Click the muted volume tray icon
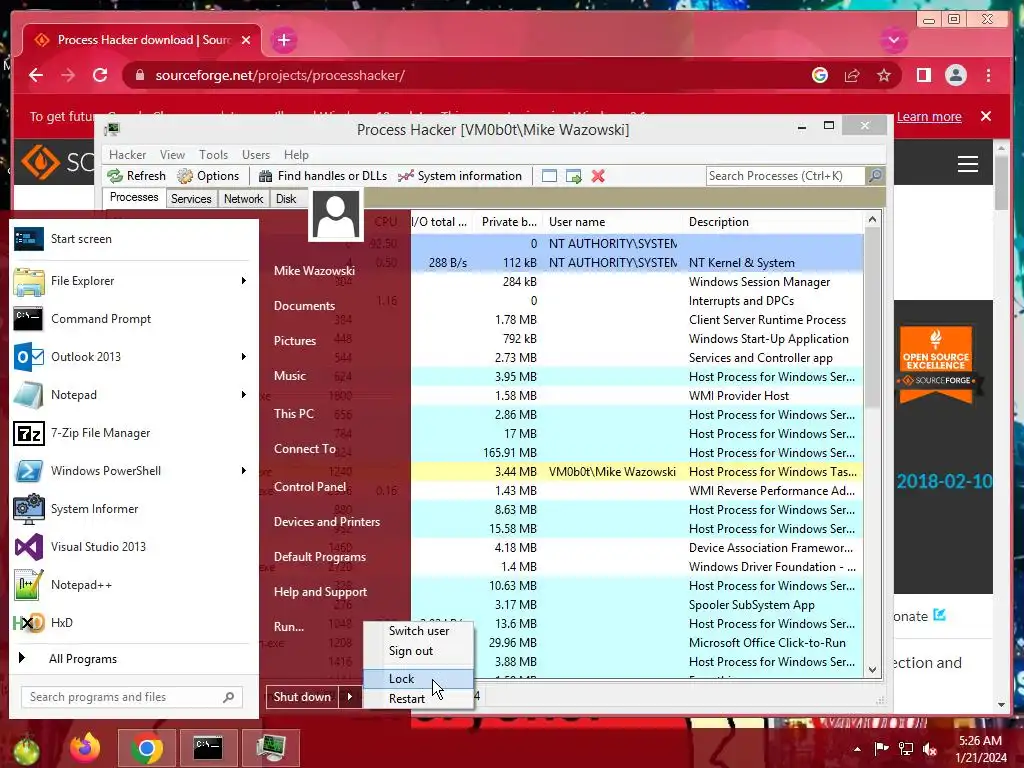Screen dimensions: 1024x768 tap(930, 748)
